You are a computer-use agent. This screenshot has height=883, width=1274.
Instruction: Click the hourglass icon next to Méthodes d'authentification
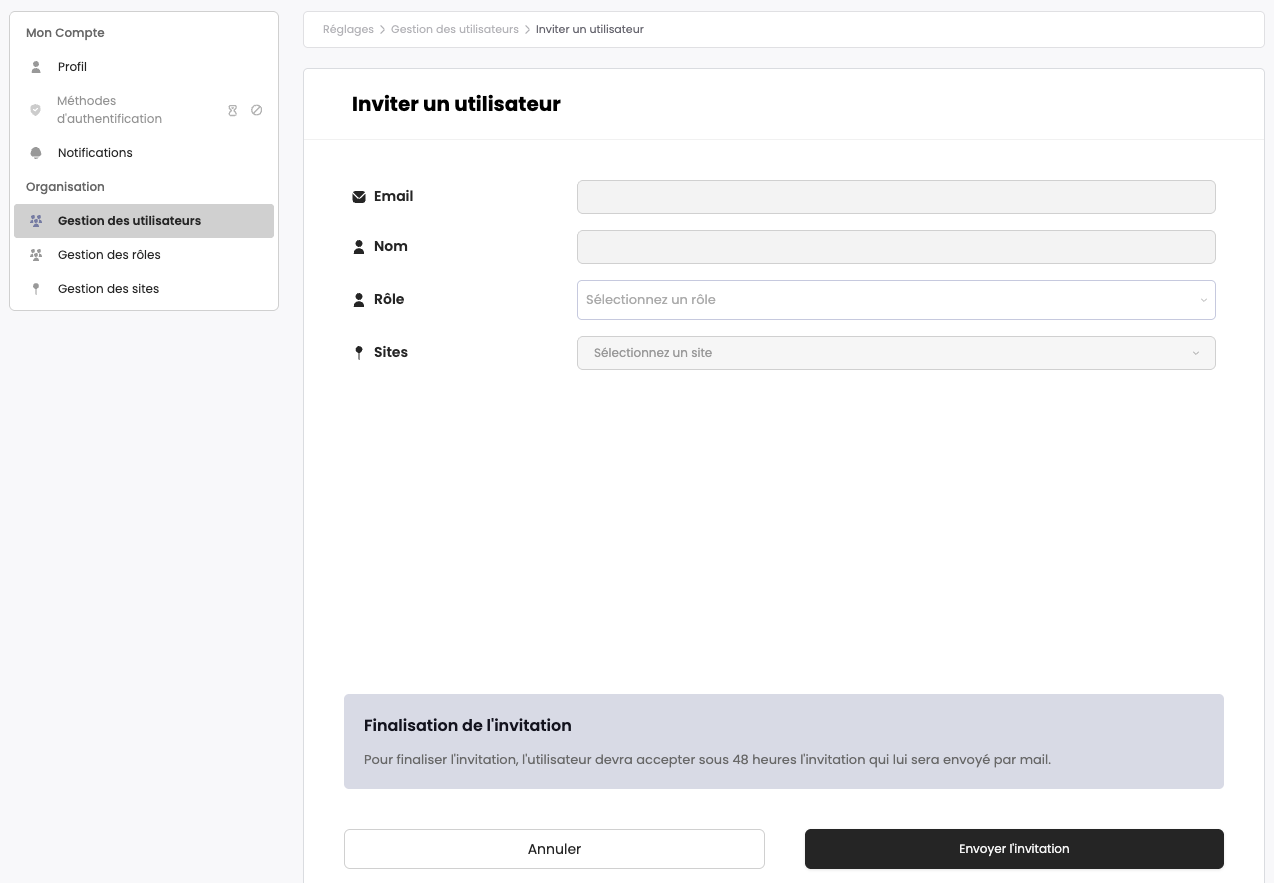(233, 110)
